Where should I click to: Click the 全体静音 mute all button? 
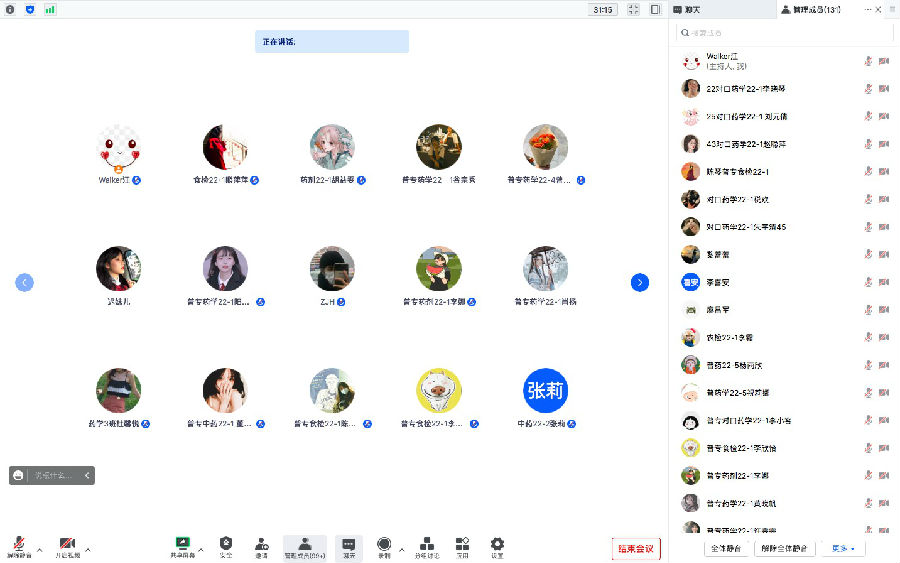(726, 548)
